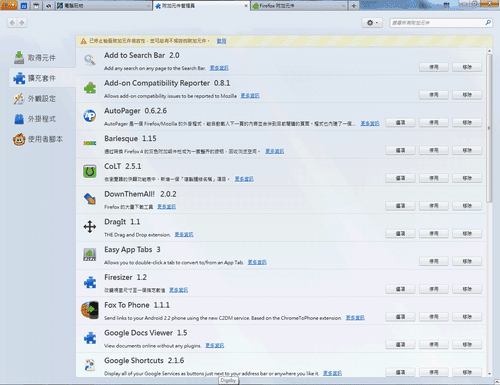Click the AutoPager AP icon
Viewport: 500px width, 385px height.
coord(90,116)
